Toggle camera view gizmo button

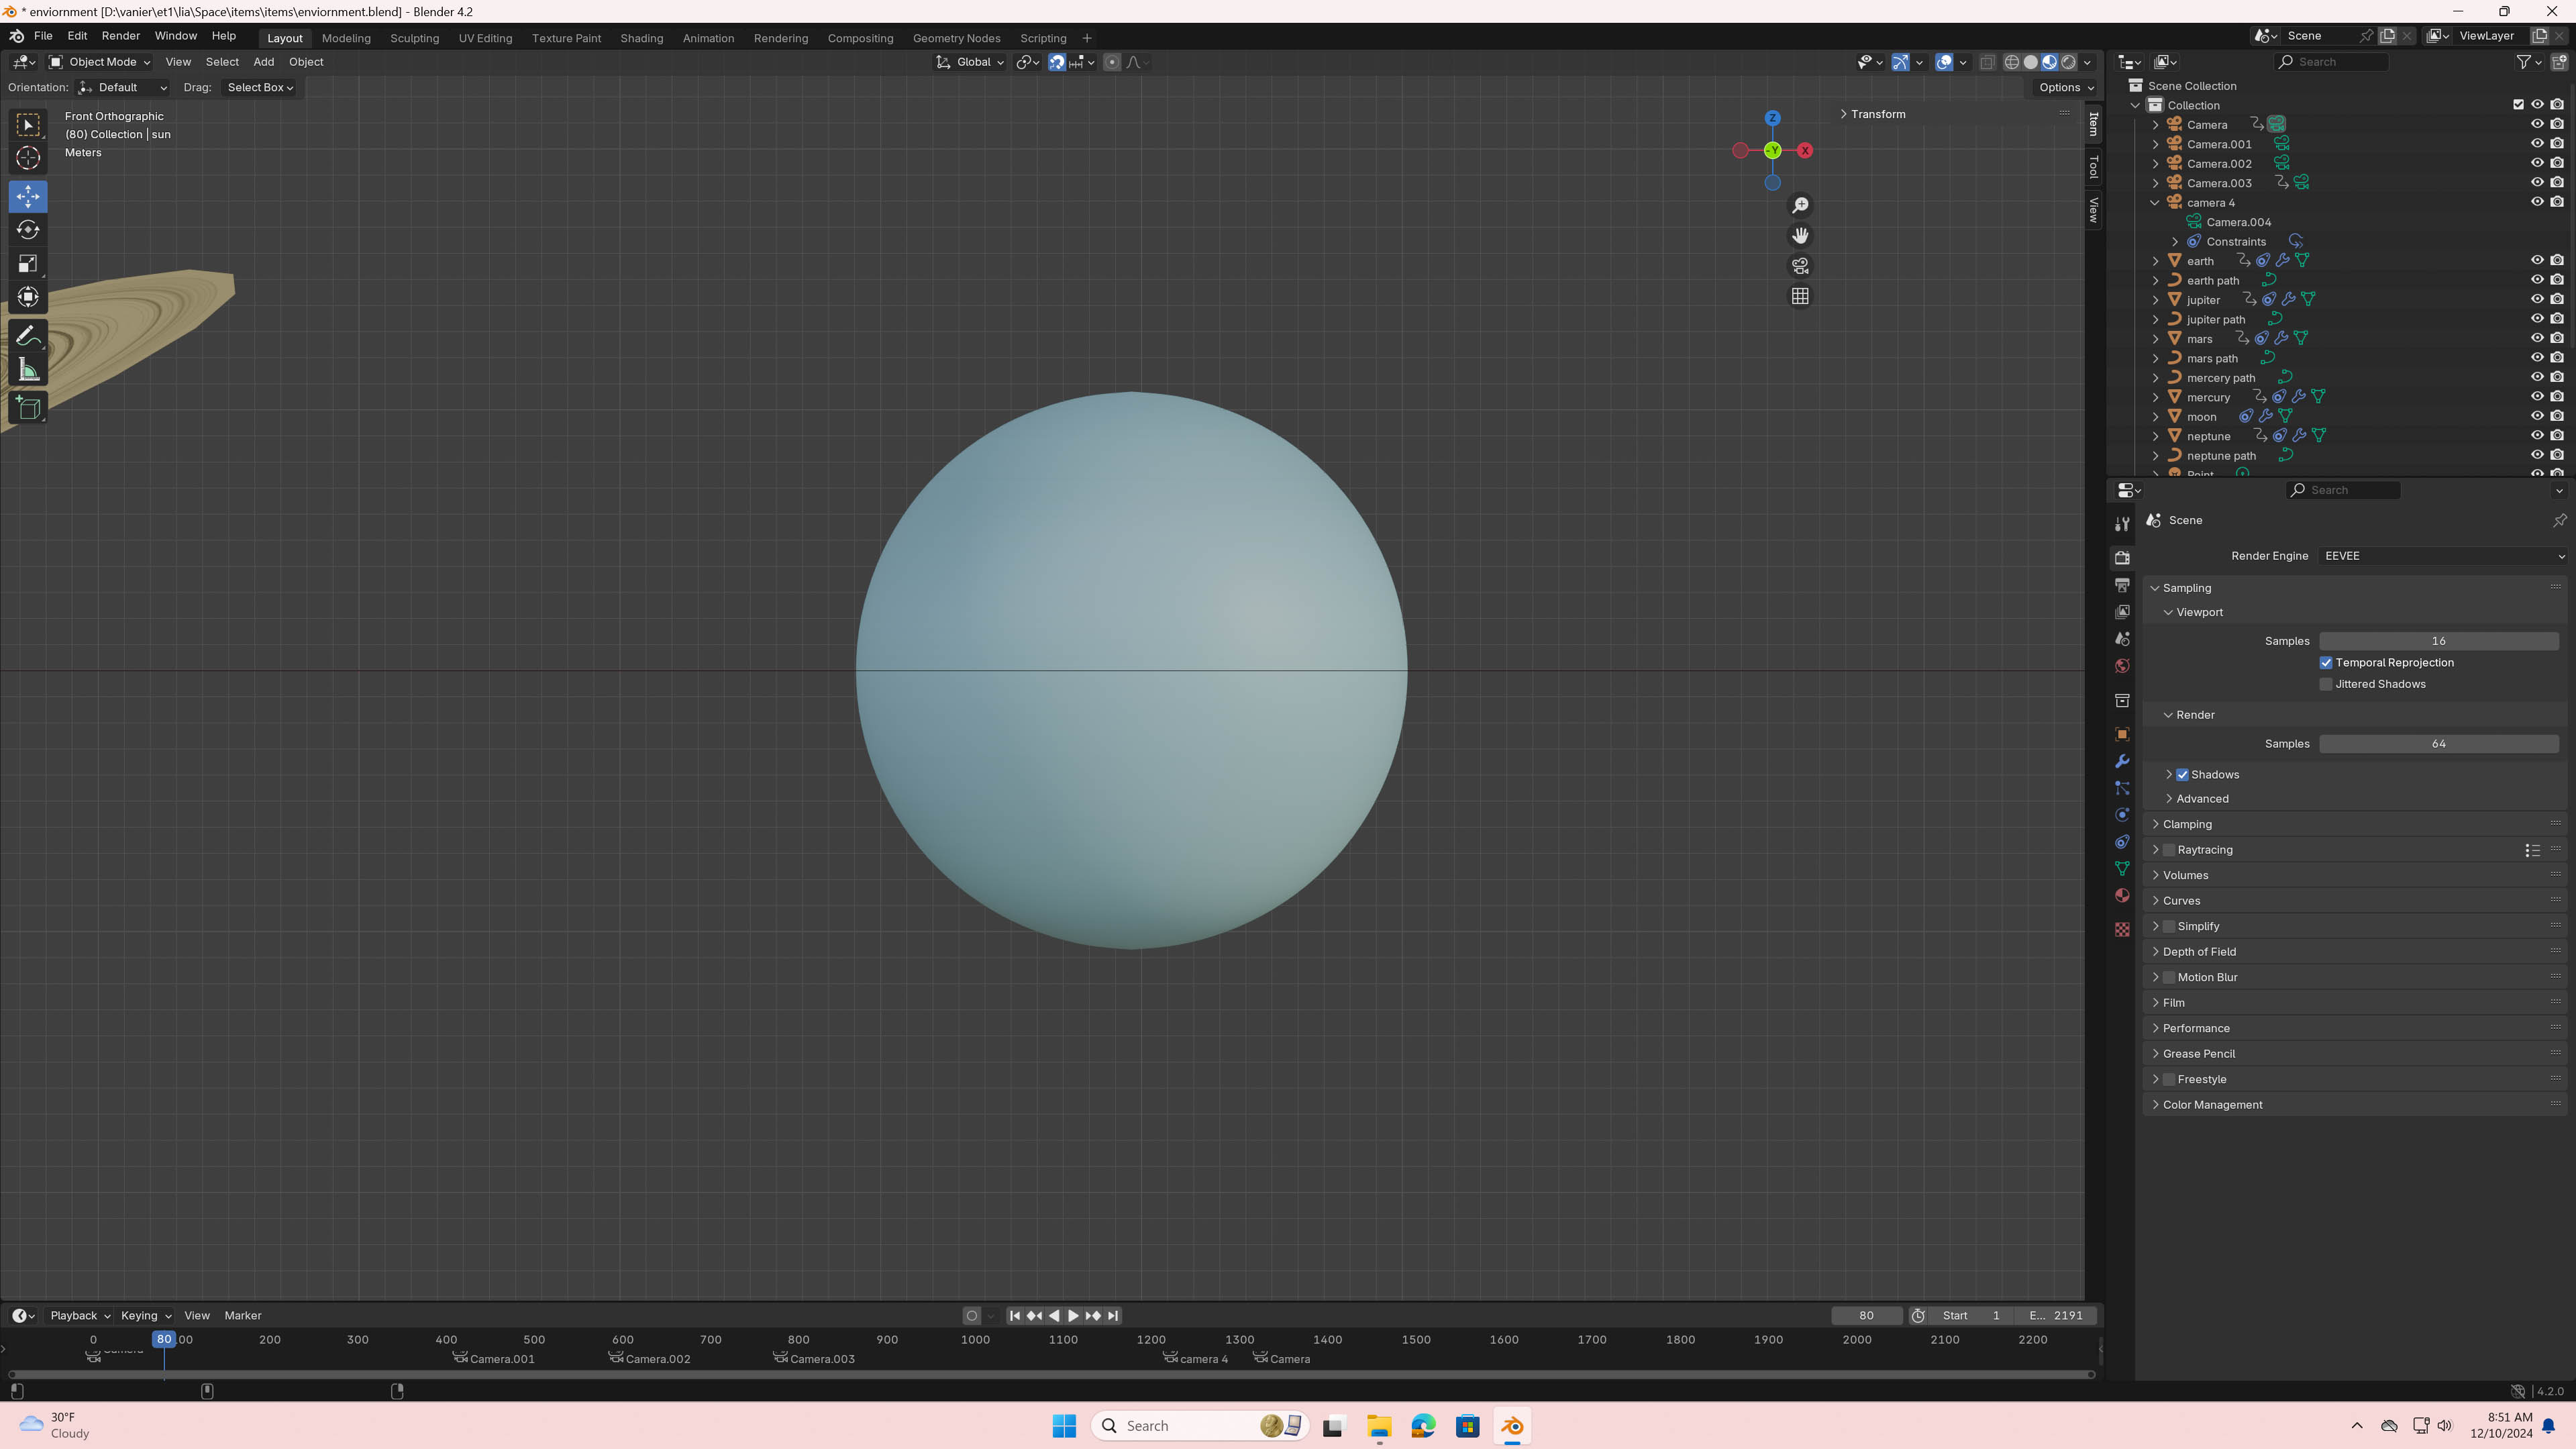[x=1800, y=266]
